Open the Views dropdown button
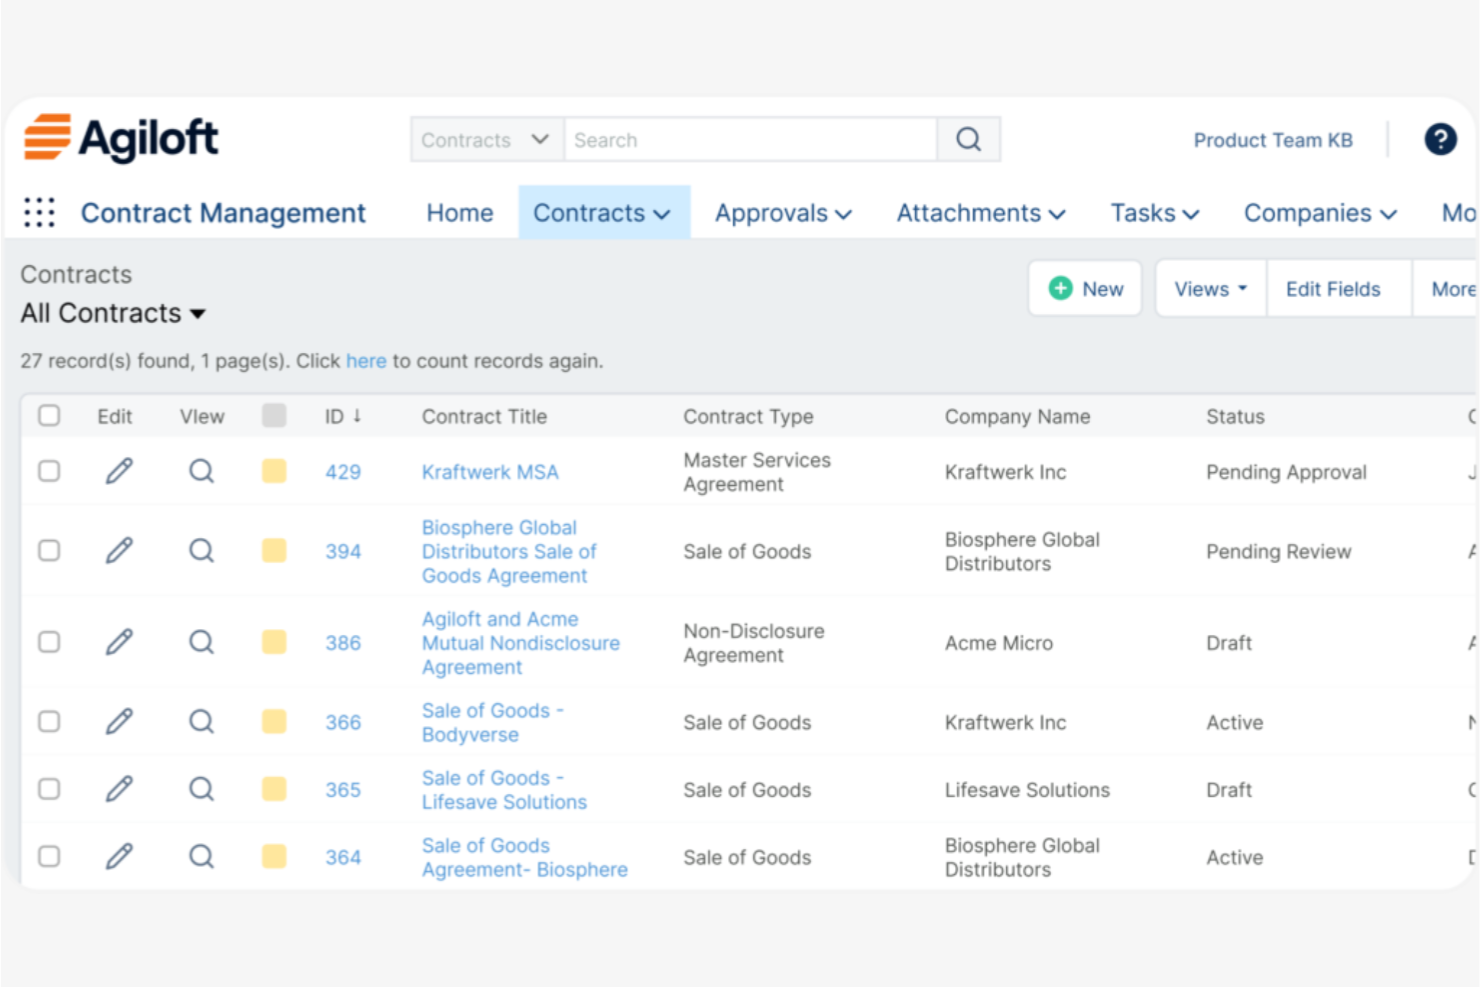The height and width of the screenshot is (987, 1480). coord(1211,288)
